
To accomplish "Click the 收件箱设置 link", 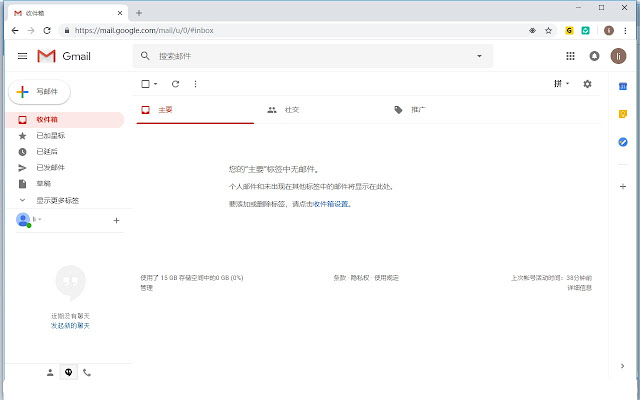I will (x=331, y=203).
